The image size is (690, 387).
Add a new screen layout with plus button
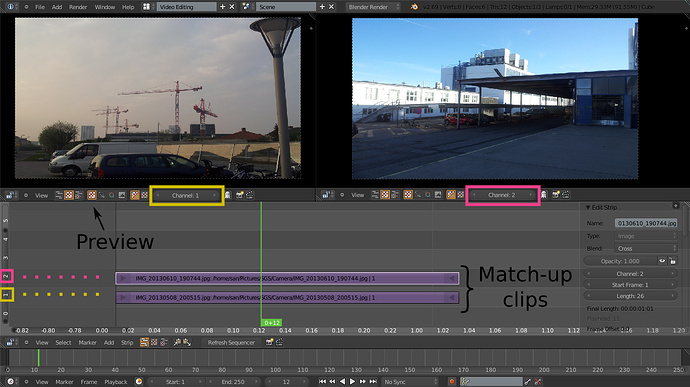[222, 7]
